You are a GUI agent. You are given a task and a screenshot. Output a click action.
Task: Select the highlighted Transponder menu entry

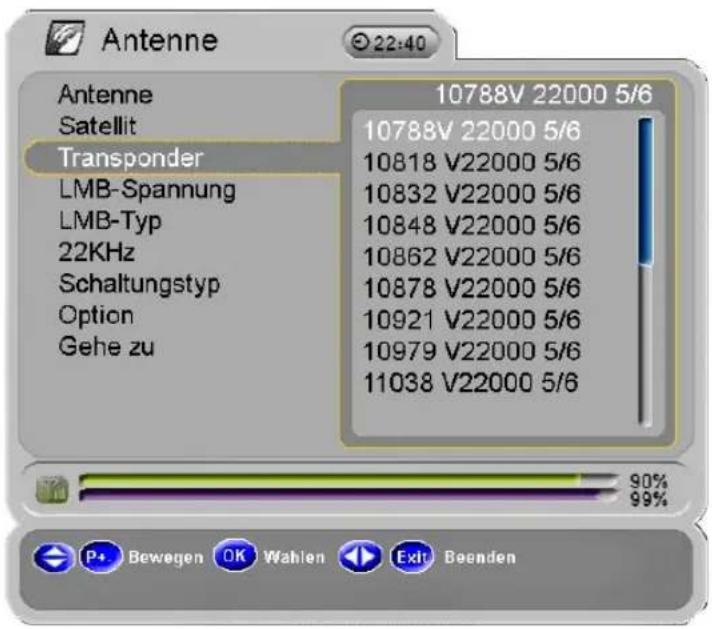point(183,158)
